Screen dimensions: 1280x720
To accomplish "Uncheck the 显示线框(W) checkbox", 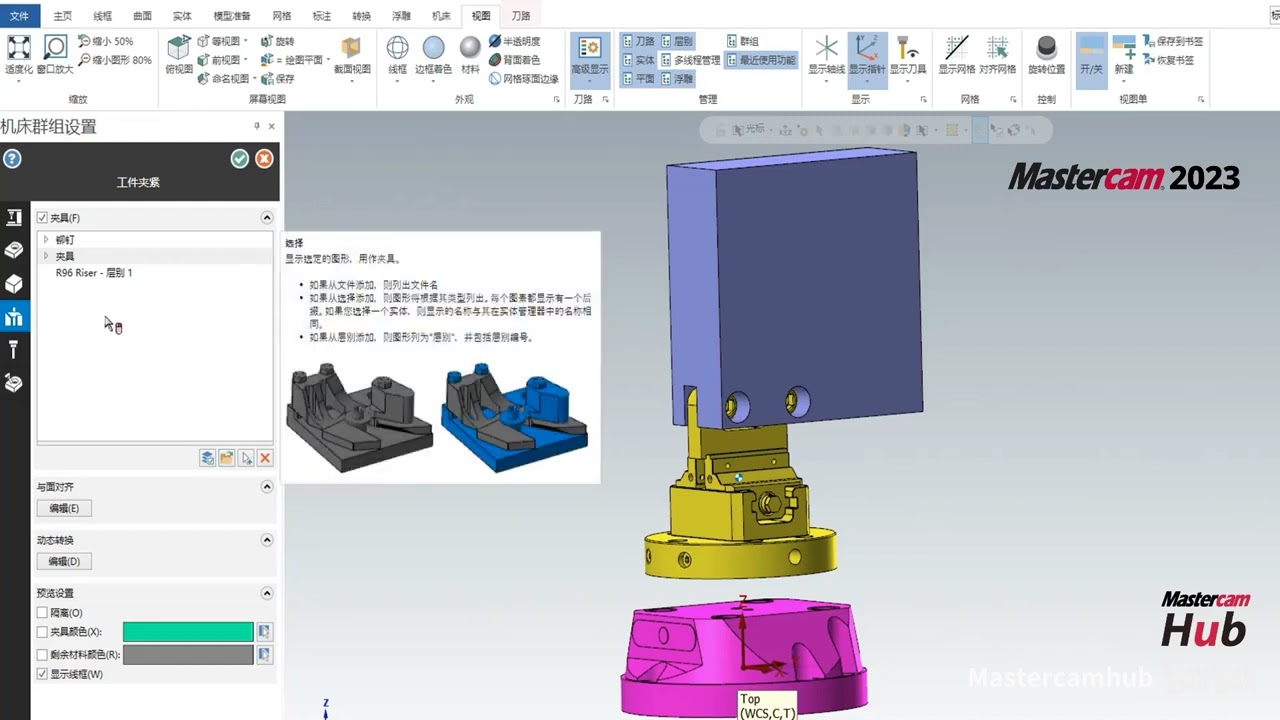I will point(42,674).
